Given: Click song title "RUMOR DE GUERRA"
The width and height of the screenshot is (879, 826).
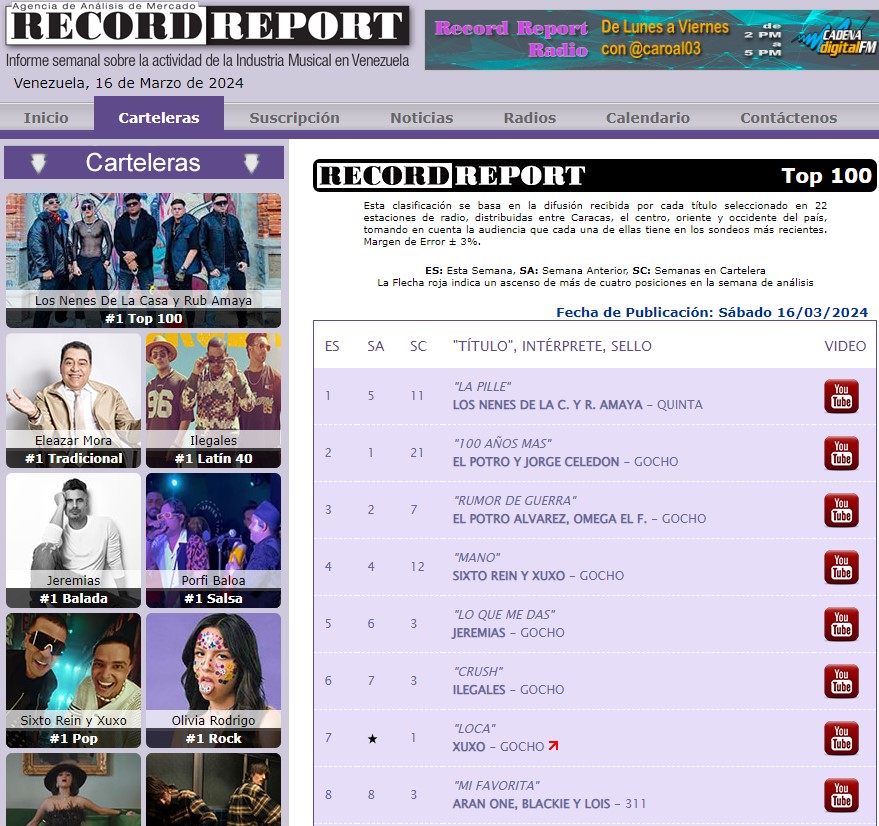Looking at the screenshot, I should pos(515,500).
